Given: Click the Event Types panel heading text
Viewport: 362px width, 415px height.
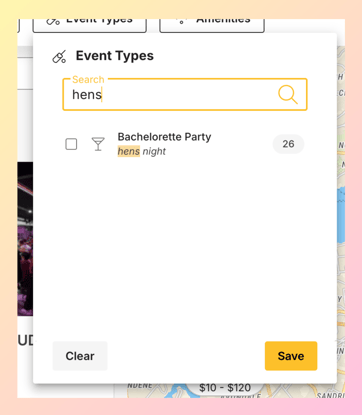Looking at the screenshot, I should tap(115, 56).
